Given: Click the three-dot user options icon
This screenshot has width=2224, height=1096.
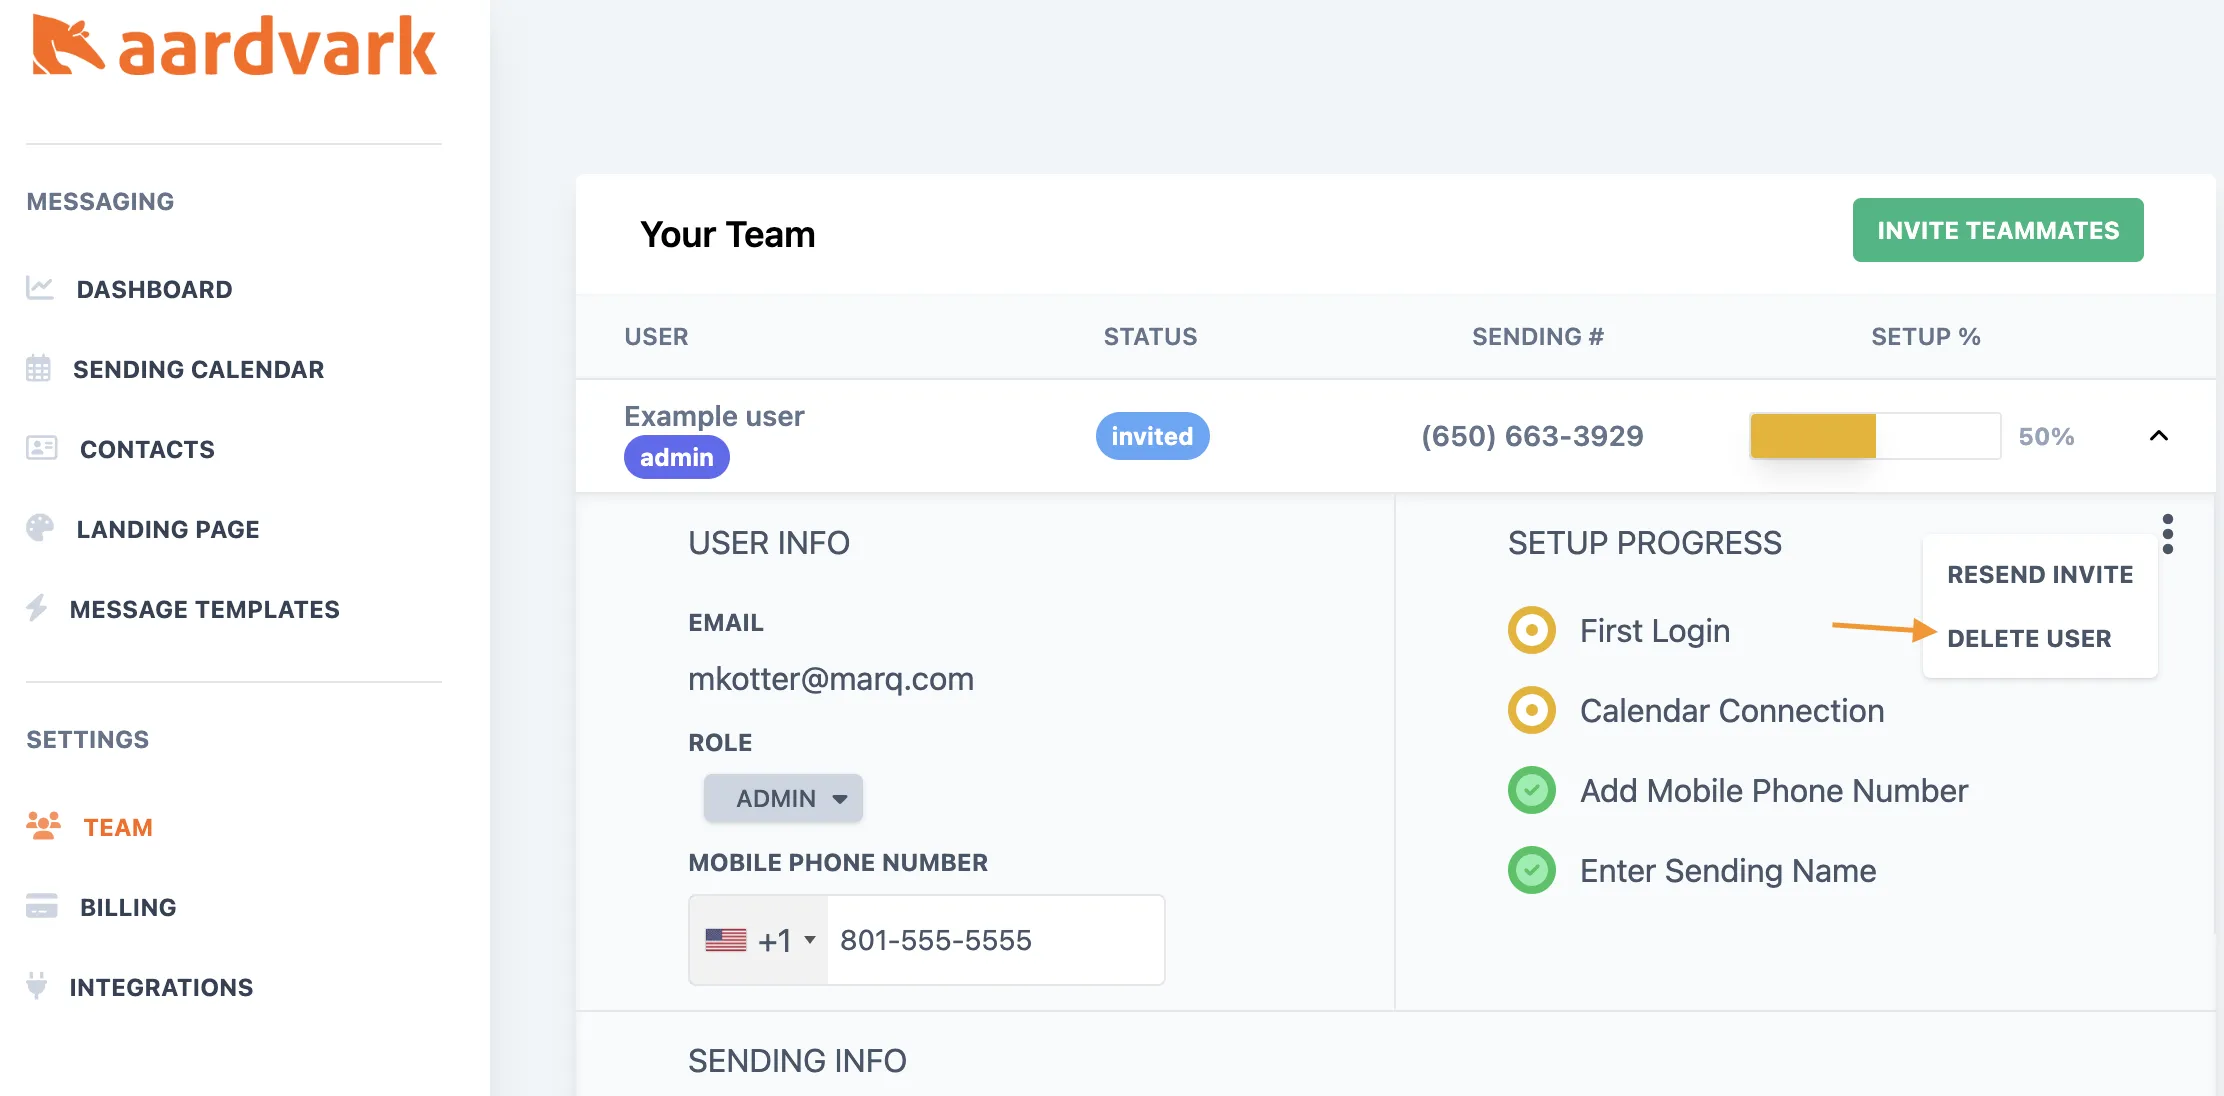Looking at the screenshot, I should coord(2167,534).
